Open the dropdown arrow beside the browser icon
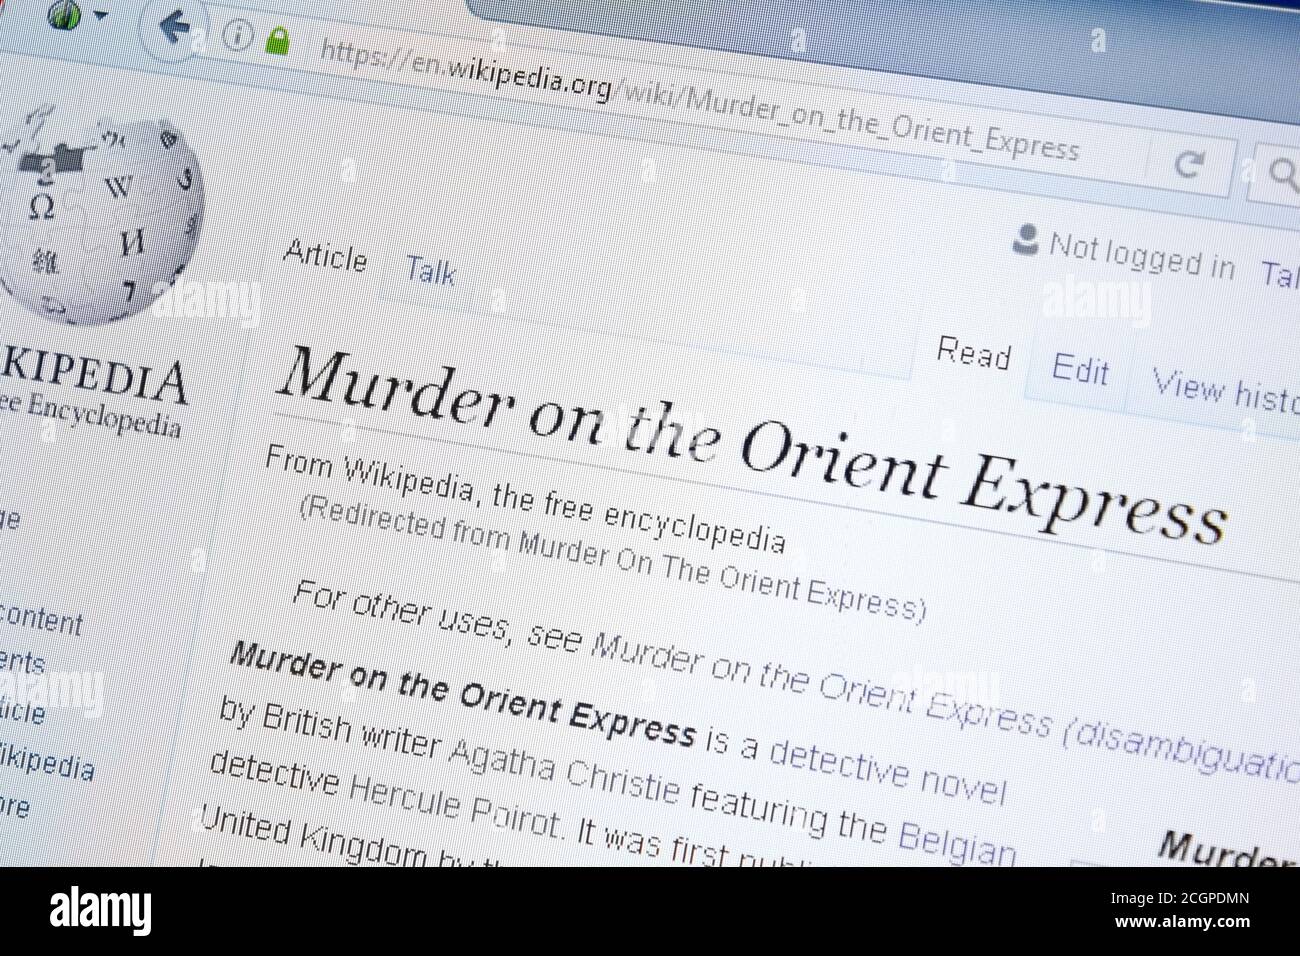The height and width of the screenshot is (956, 1300). tap(101, 15)
